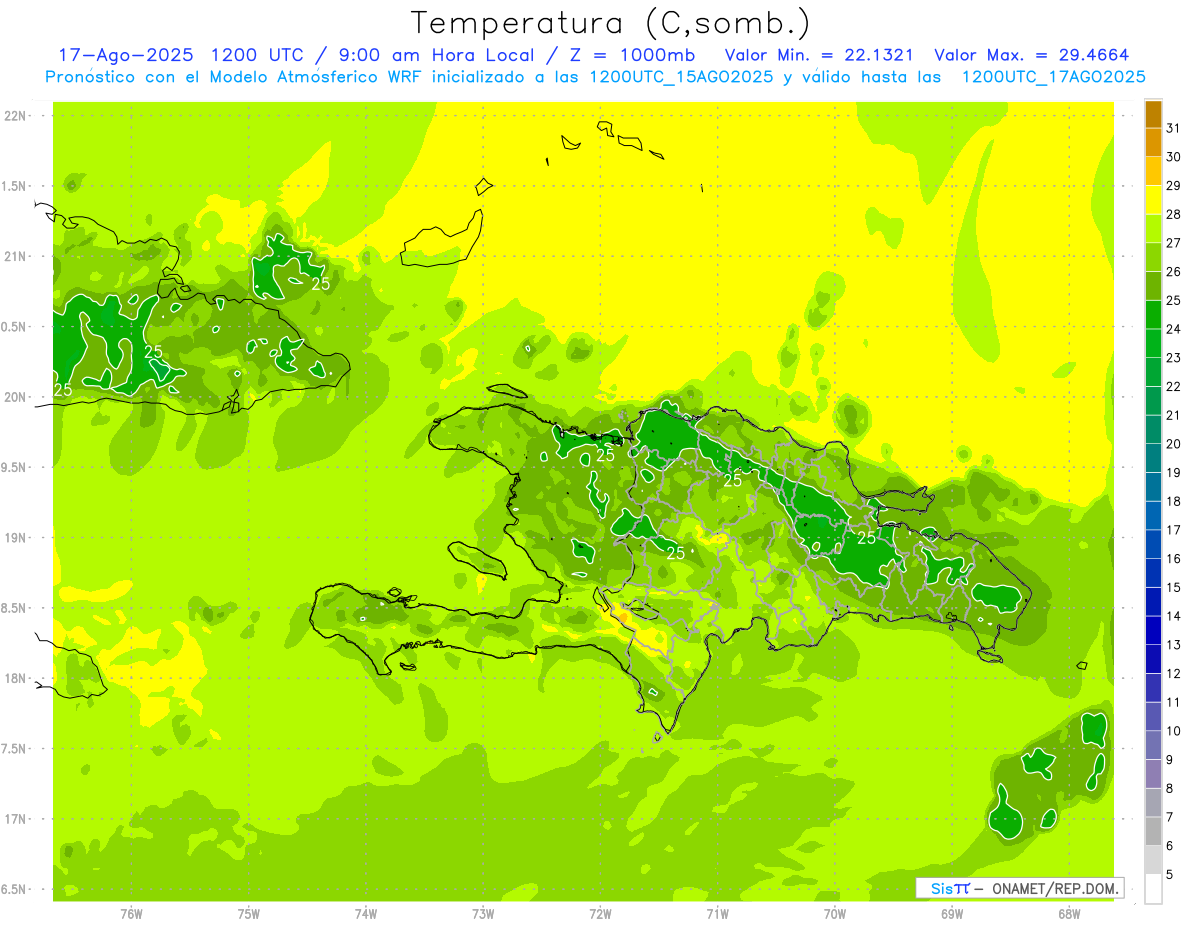Click the "72W" longitude axis label
The width and height of the screenshot is (1200, 927).
pyautogui.click(x=601, y=914)
